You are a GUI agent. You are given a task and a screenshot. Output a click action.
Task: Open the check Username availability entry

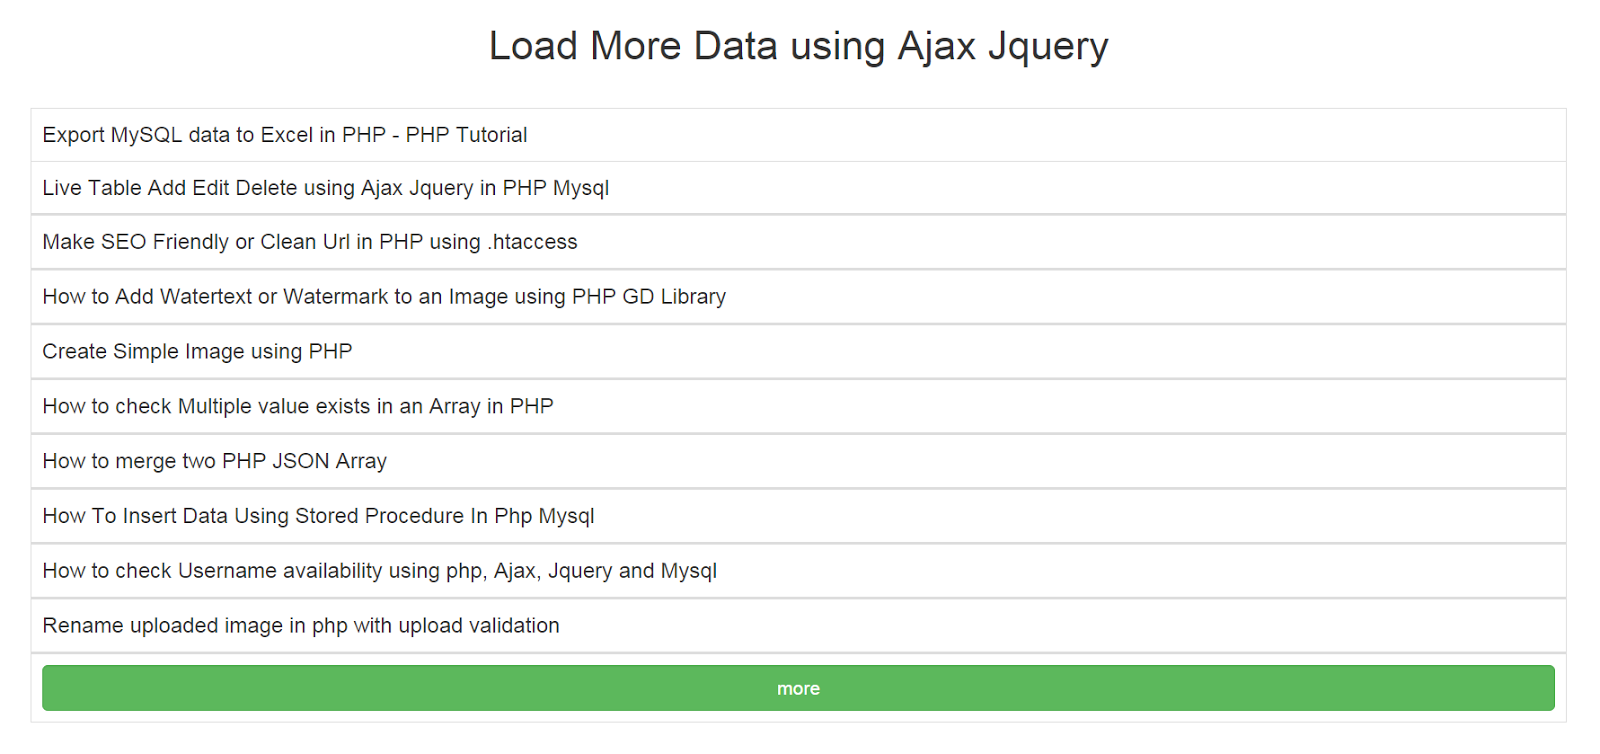[379, 571]
